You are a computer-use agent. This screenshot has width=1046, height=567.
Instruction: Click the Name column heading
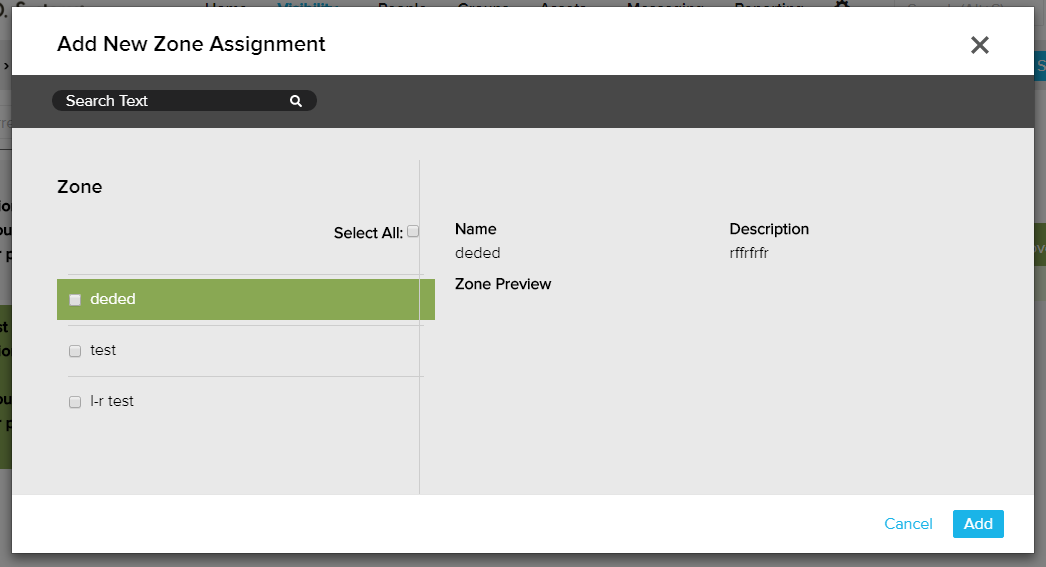tap(475, 229)
